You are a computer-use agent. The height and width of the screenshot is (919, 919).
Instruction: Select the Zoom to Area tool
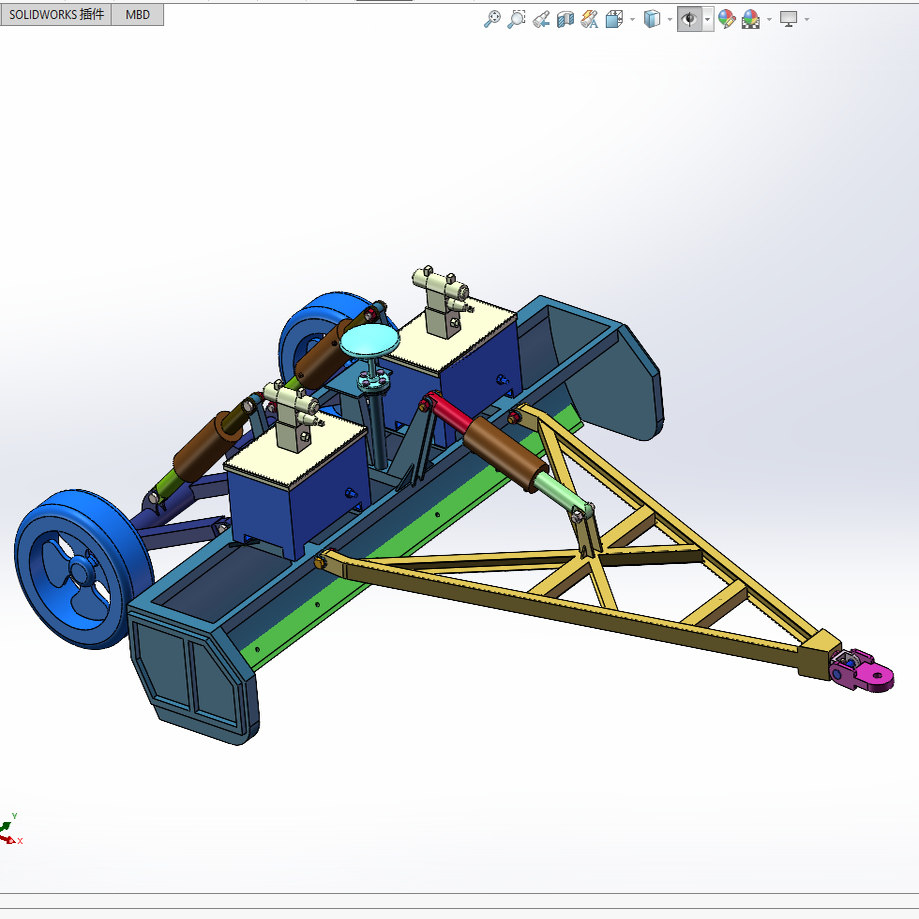516,19
